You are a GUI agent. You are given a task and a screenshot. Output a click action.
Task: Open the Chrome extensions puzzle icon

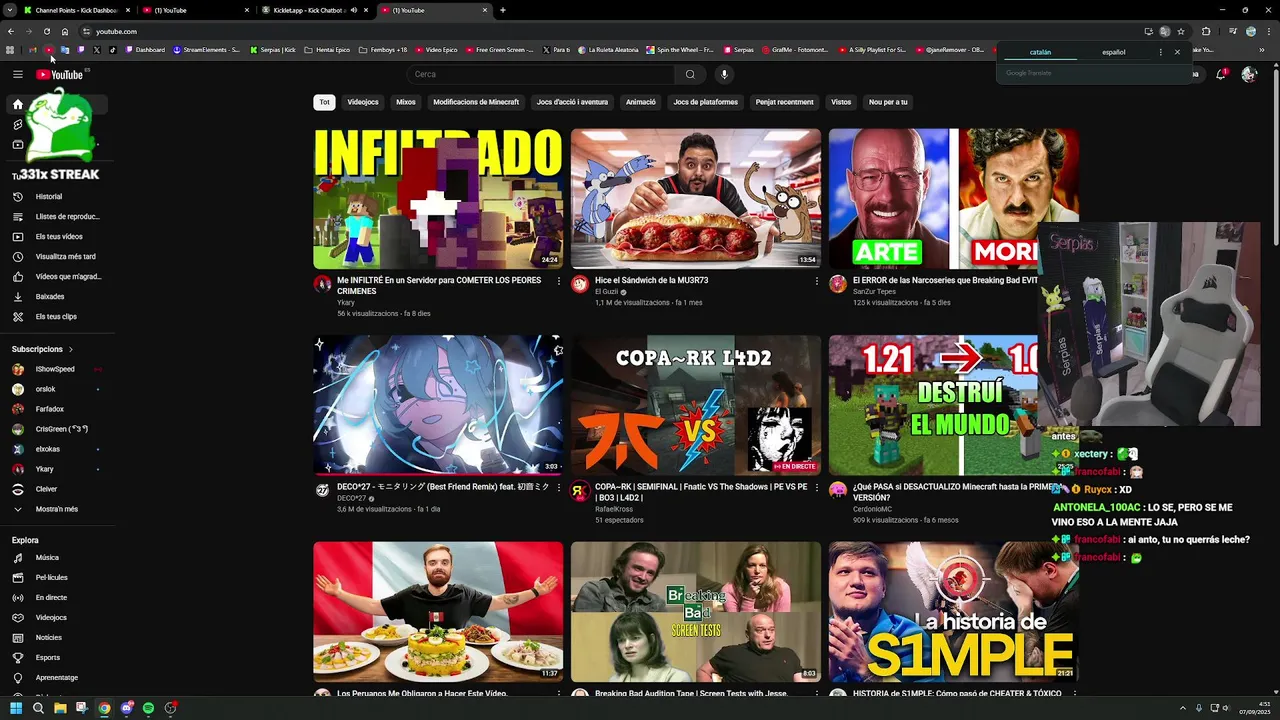pos(1205,31)
